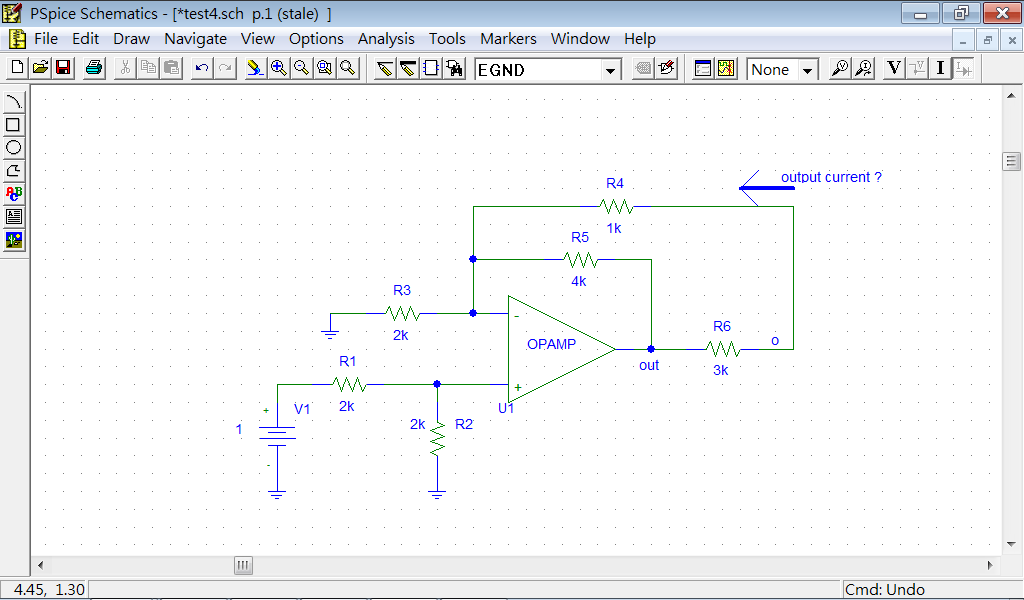
Task: Click the horizontal scrollbar left arrow
Action: click(40, 565)
